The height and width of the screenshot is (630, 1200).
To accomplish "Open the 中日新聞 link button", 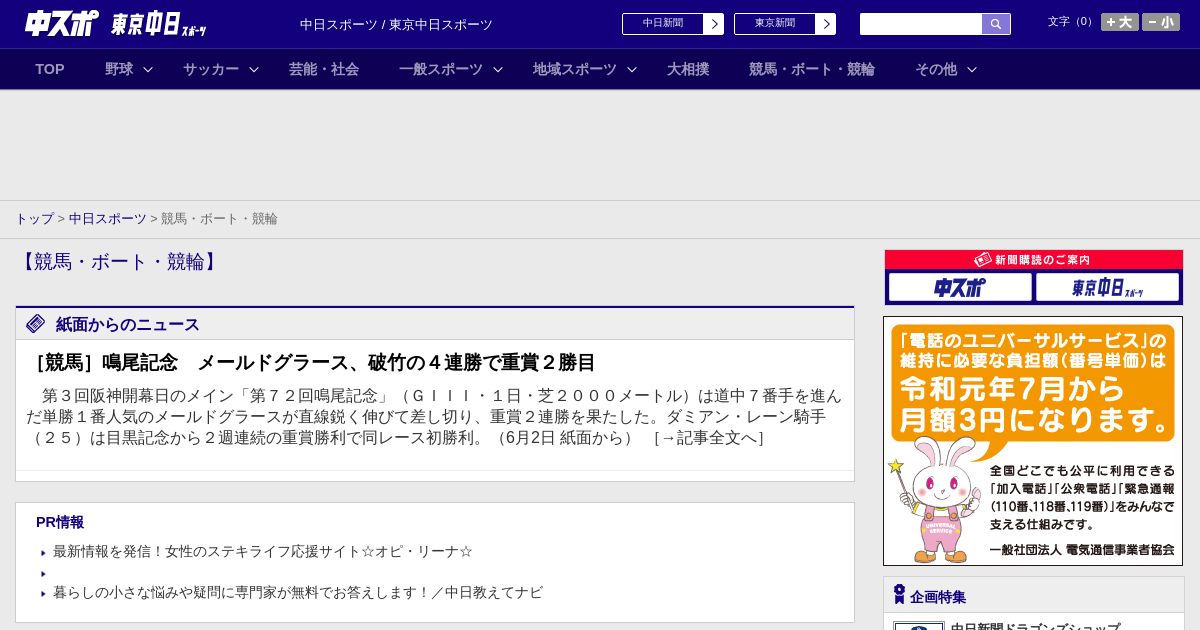I will (663, 24).
